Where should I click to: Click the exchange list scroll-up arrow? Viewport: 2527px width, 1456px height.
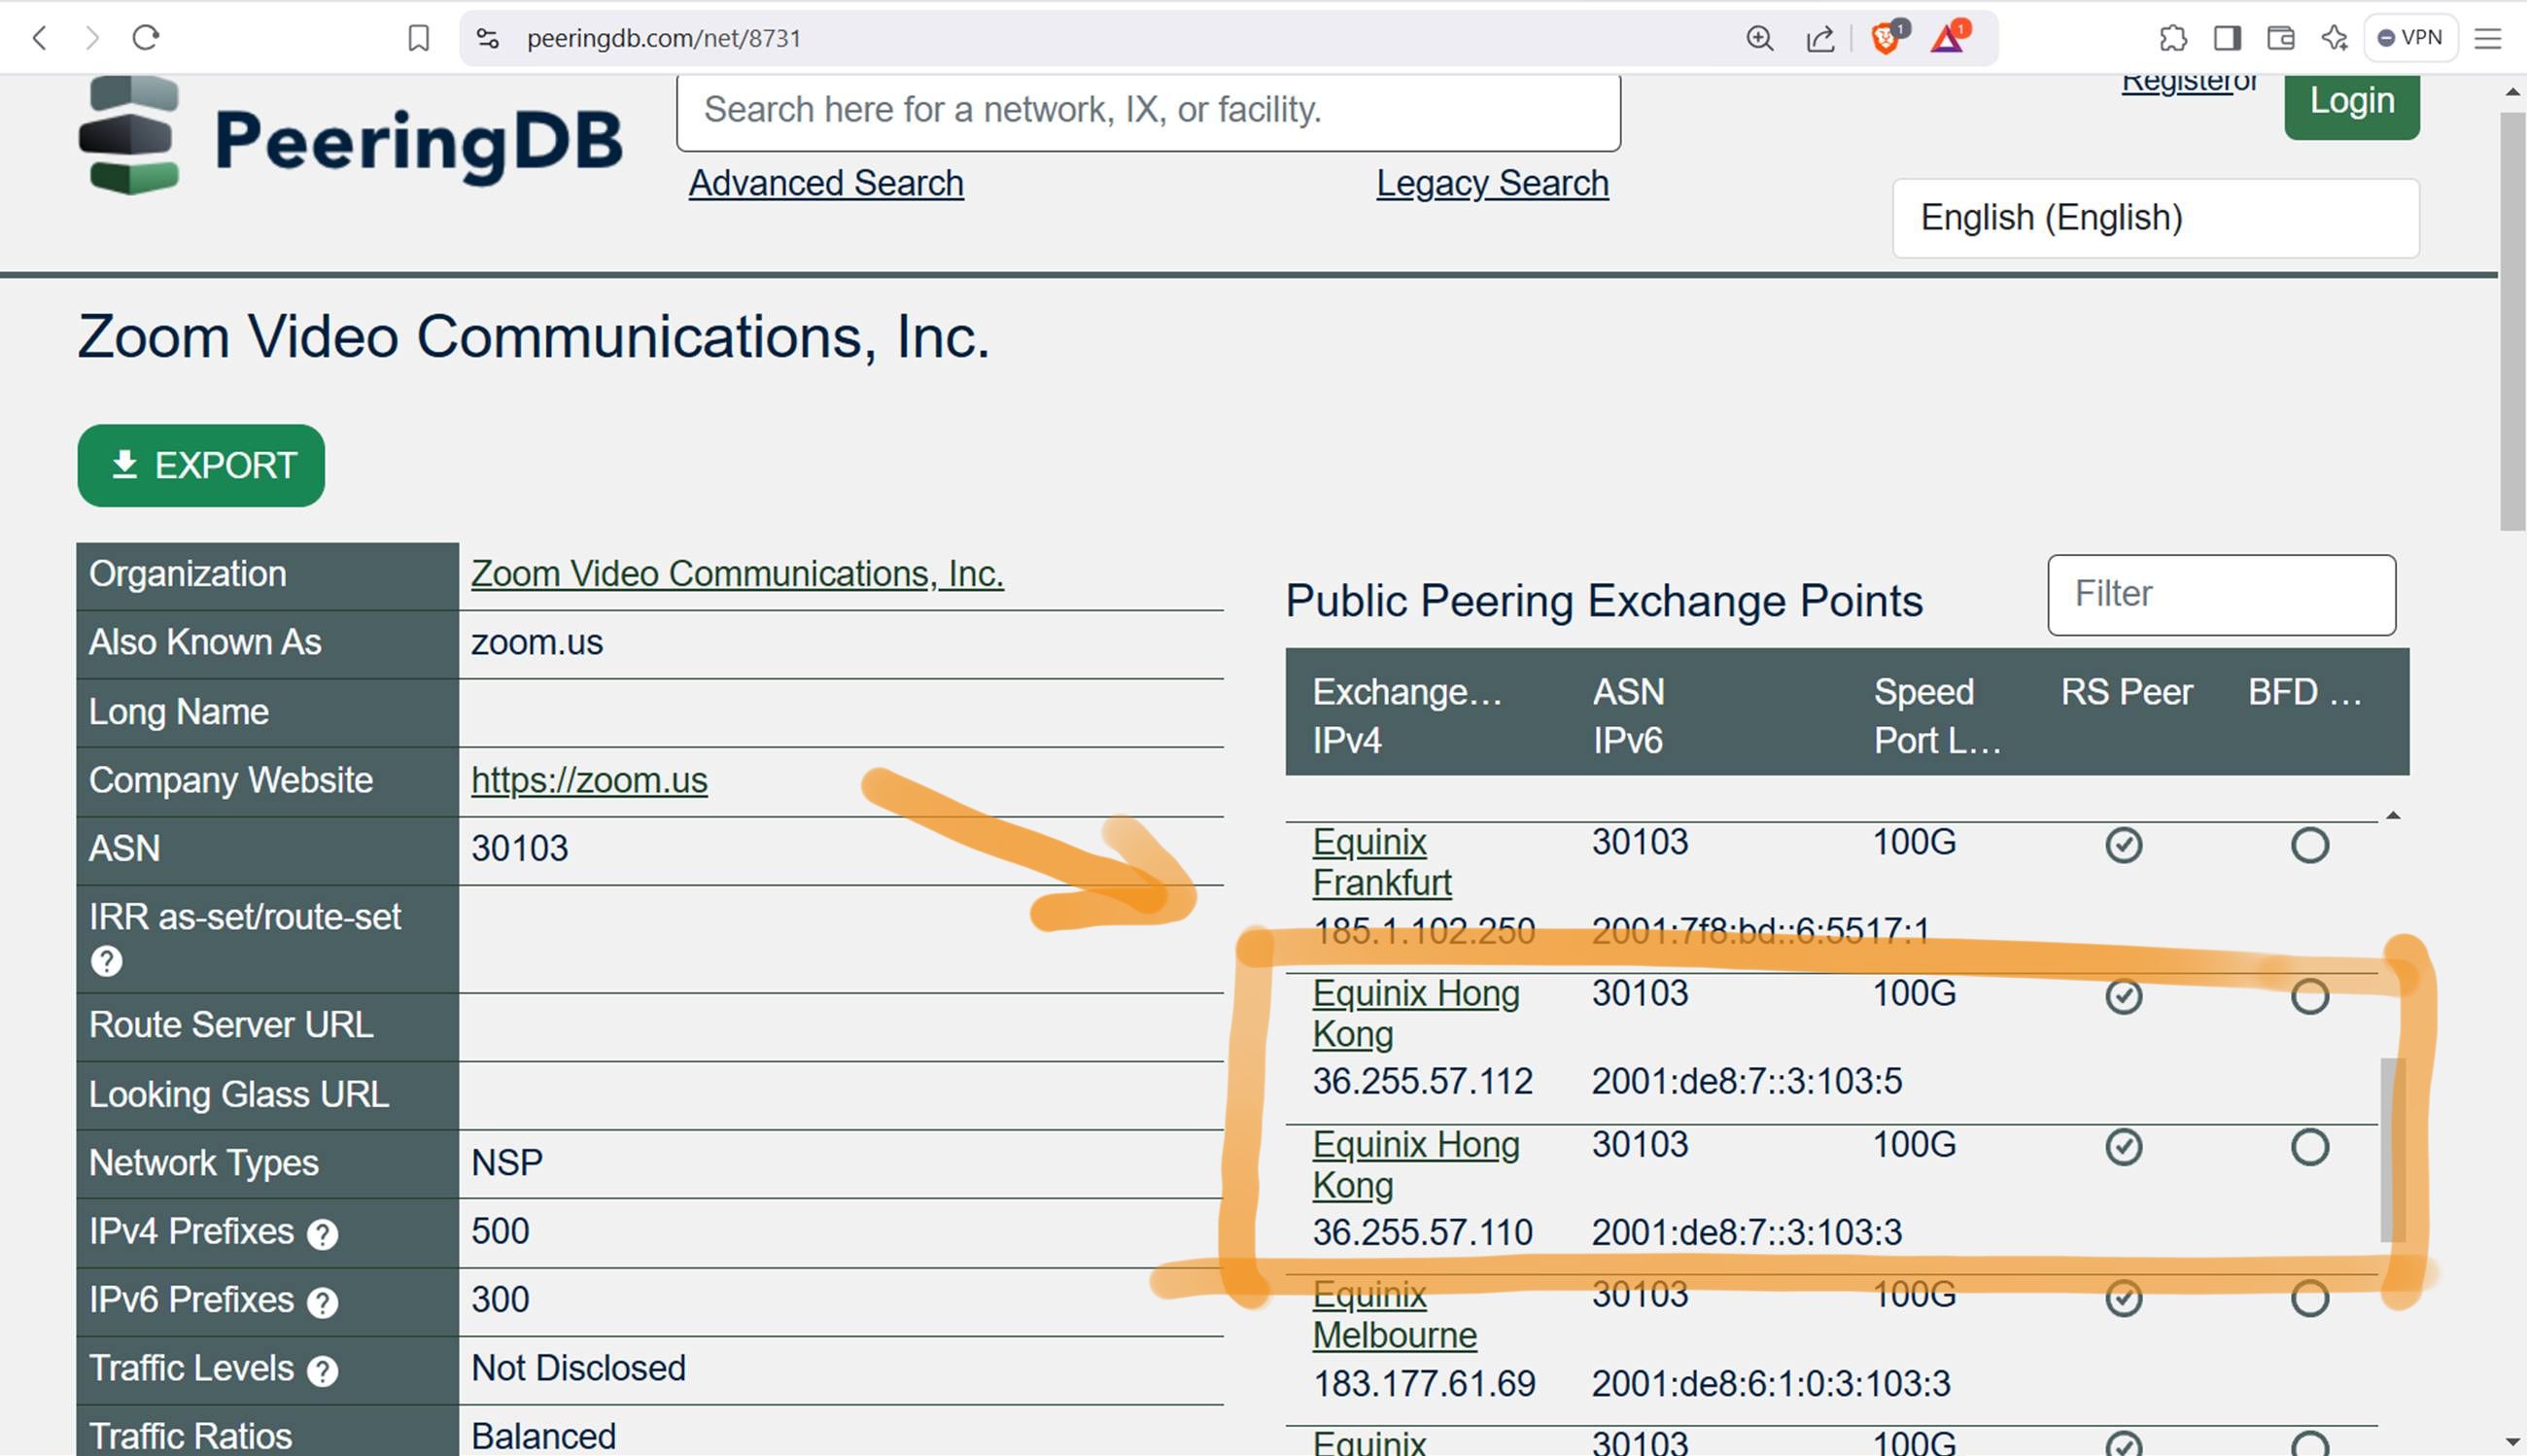[2392, 816]
